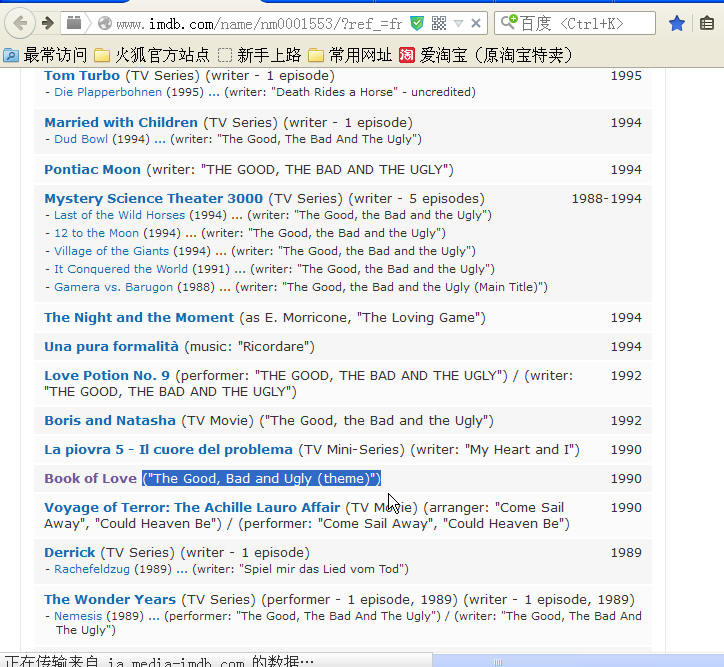Open the Tom Turbo link
The image size is (724, 667).
pos(82,76)
